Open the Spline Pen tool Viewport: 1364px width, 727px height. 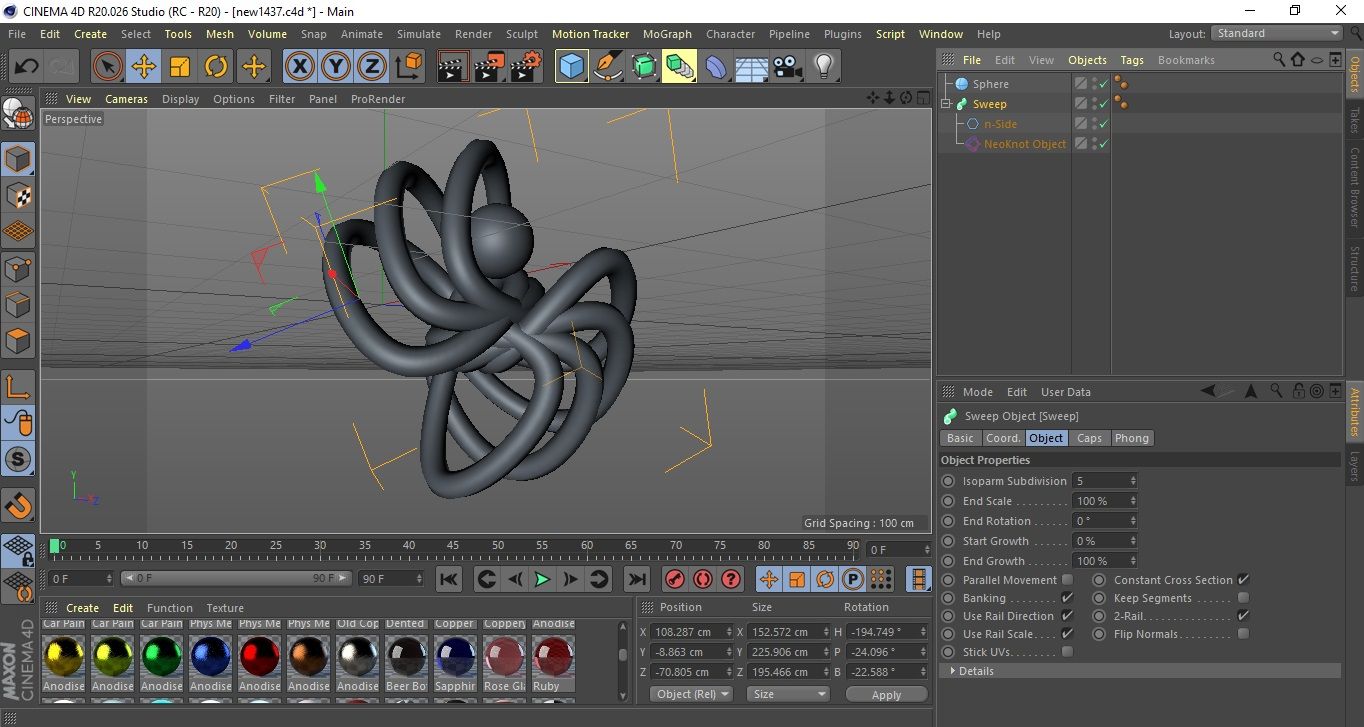tap(607, 67)
